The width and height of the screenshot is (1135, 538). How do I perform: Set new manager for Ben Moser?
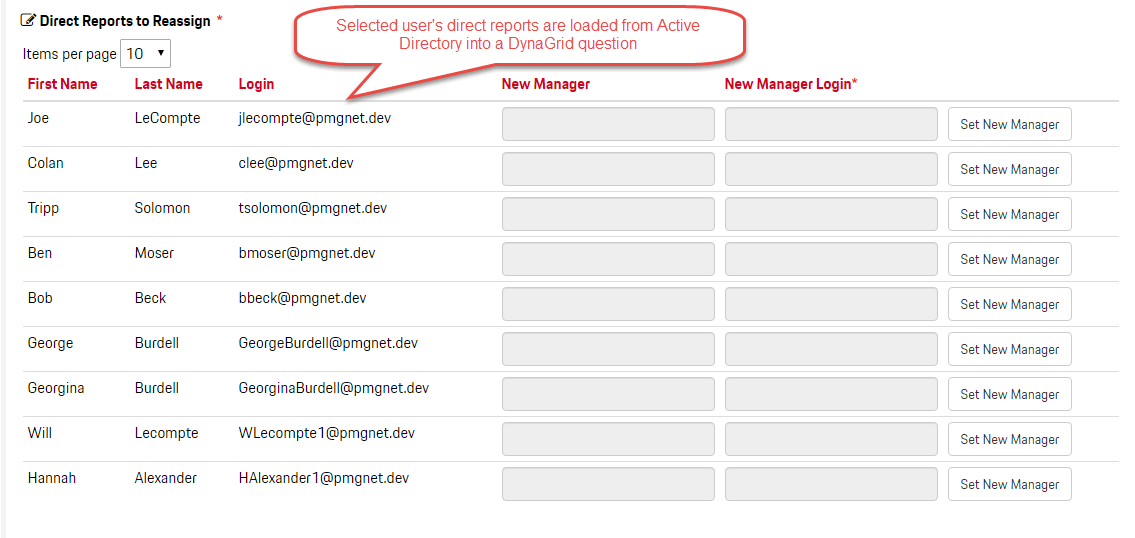coord(1010,259)
